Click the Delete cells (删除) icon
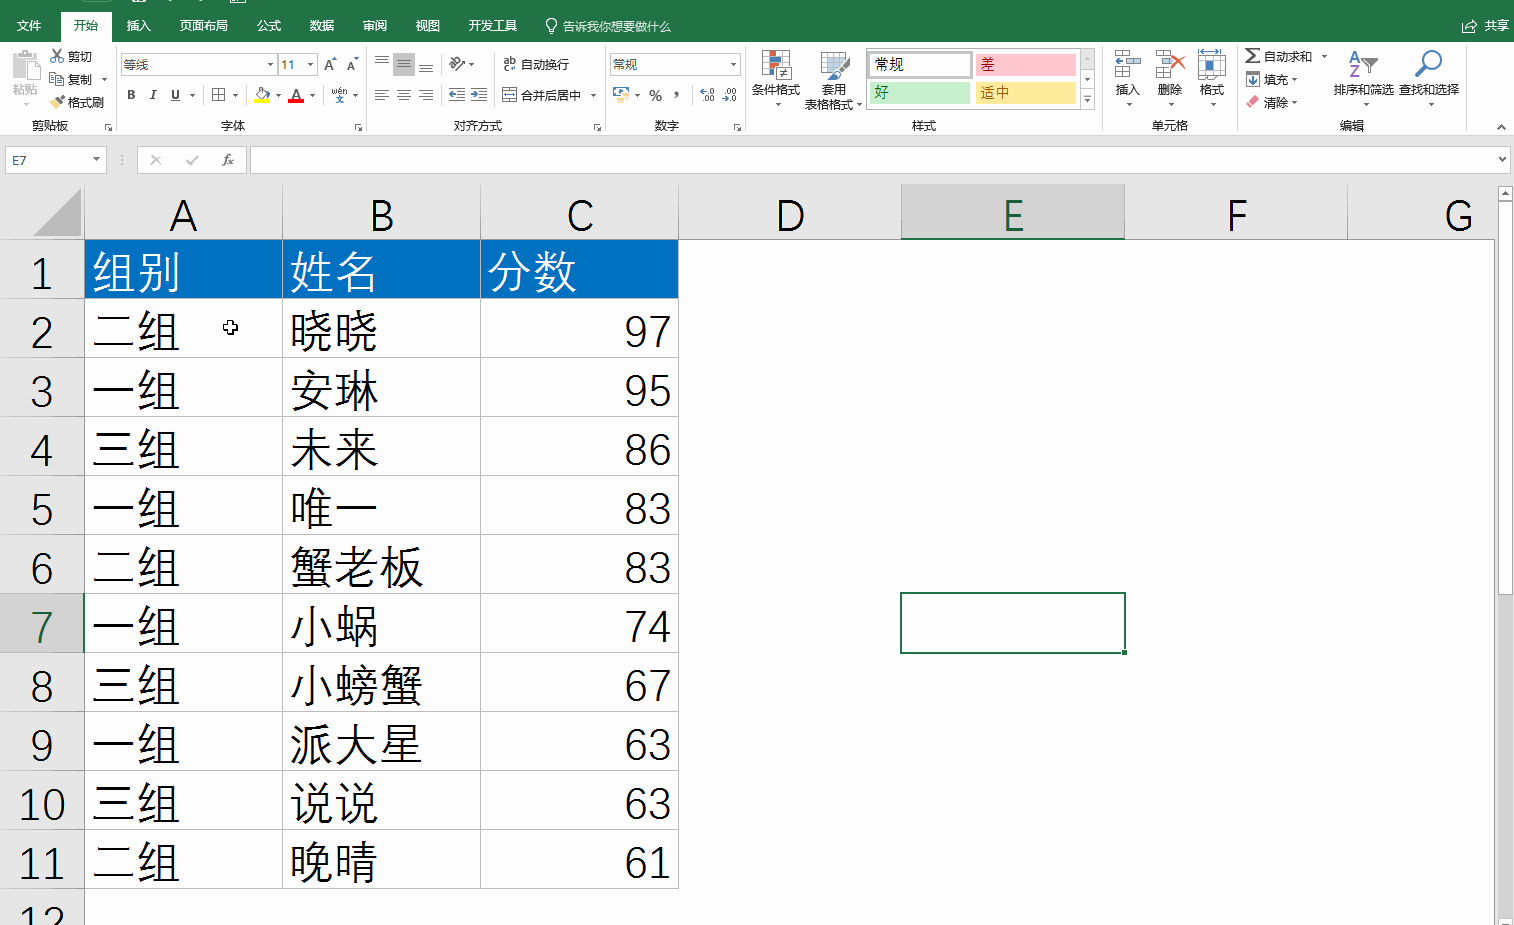This screenshot has height=925, width=1514. click(1170, 66)
